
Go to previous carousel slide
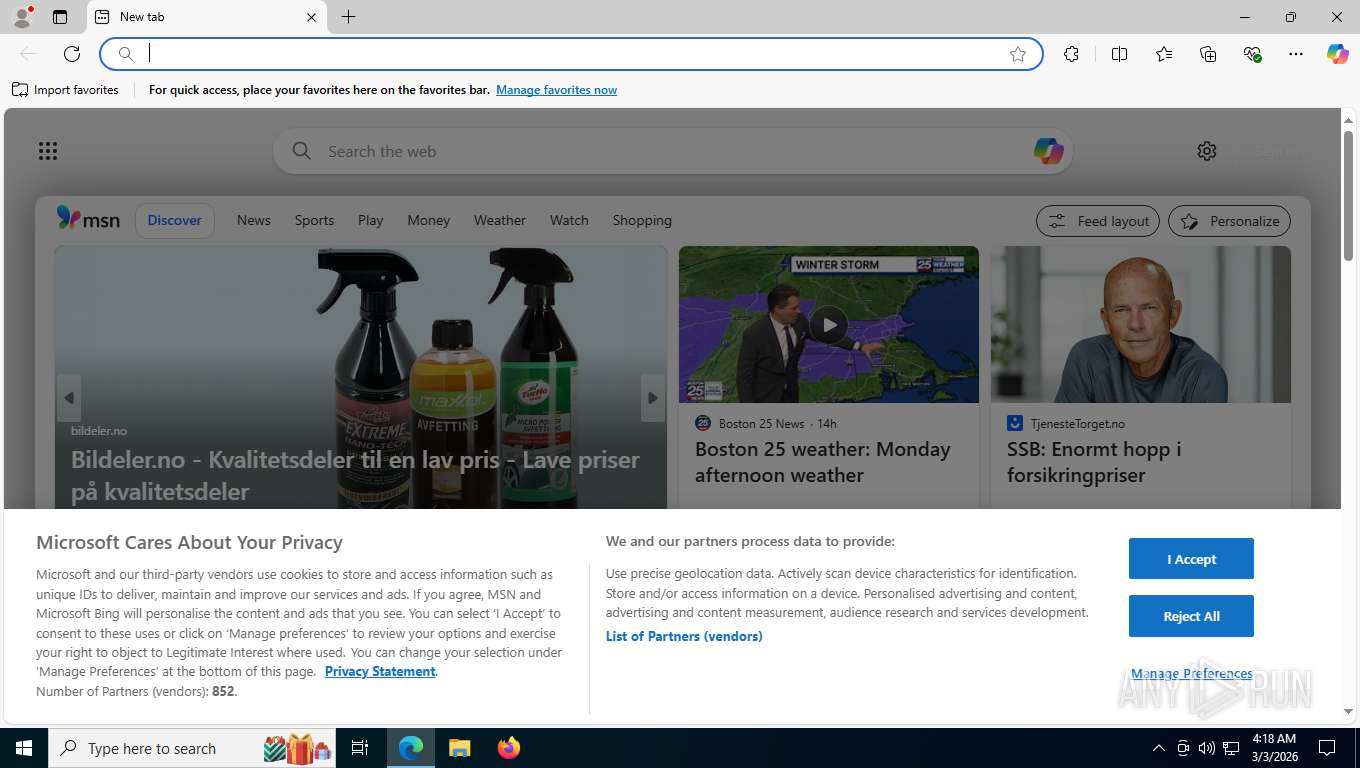click(69, 398)
